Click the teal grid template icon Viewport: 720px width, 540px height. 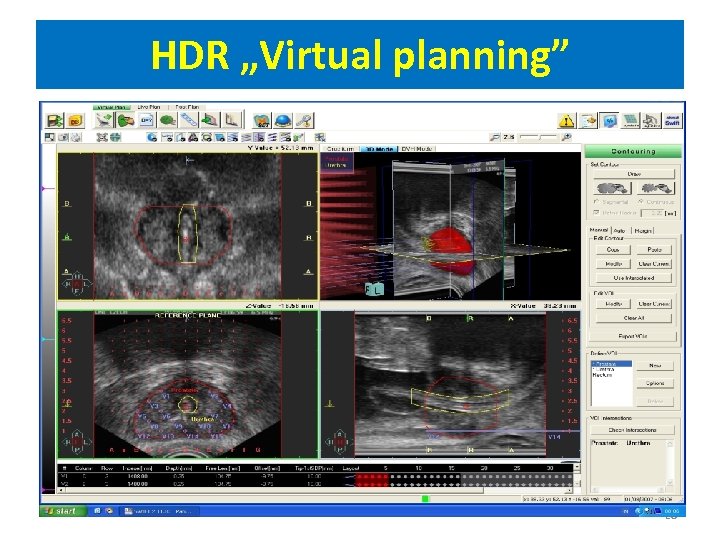tap(630, 121)
